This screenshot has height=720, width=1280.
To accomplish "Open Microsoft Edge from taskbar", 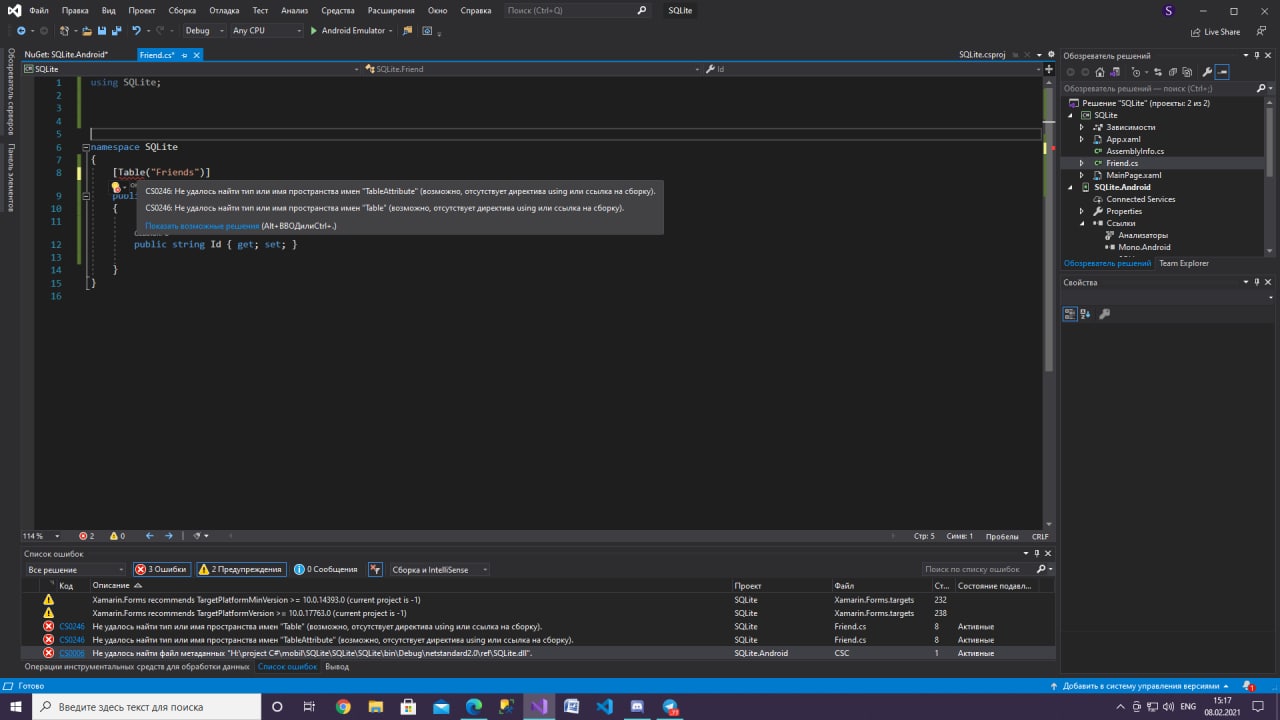I will click(474, 706).
